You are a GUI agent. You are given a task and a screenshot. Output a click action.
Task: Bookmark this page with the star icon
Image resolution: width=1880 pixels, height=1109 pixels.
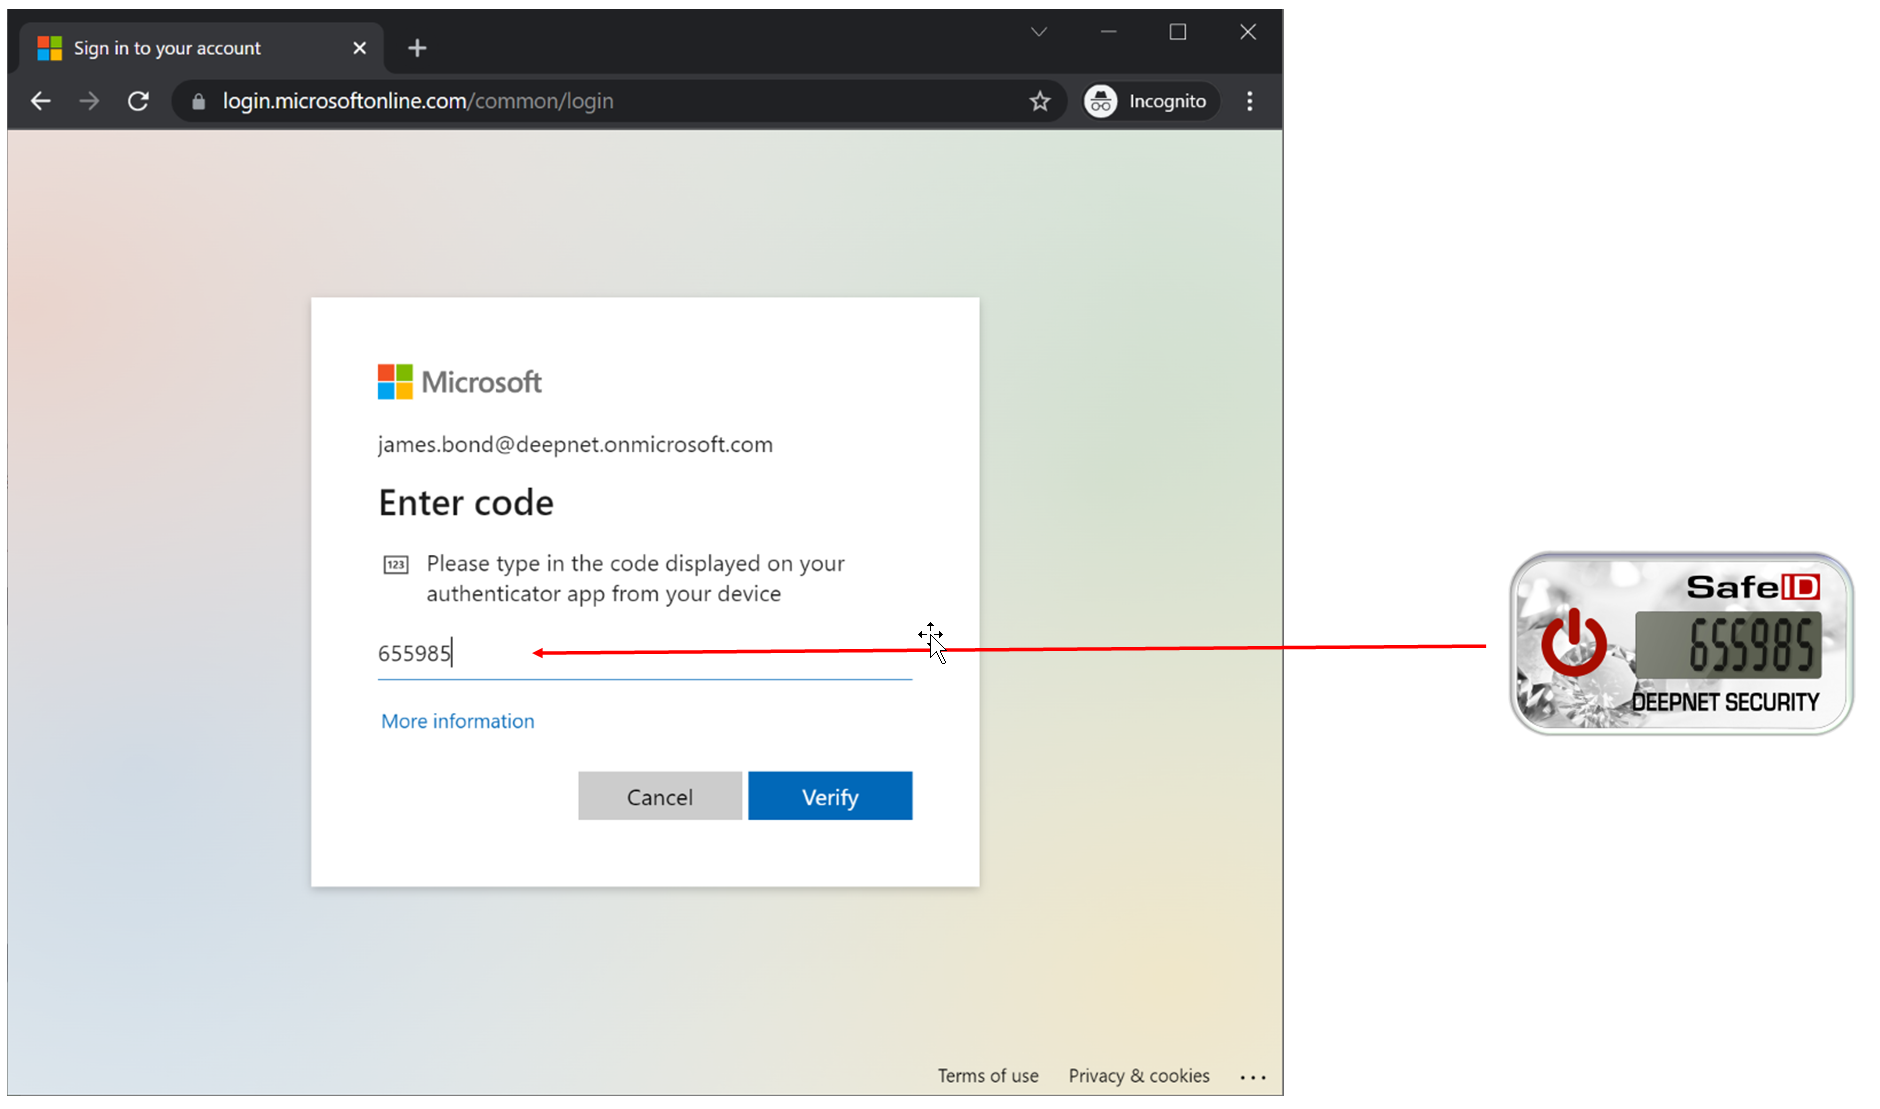coord(1040,101)
